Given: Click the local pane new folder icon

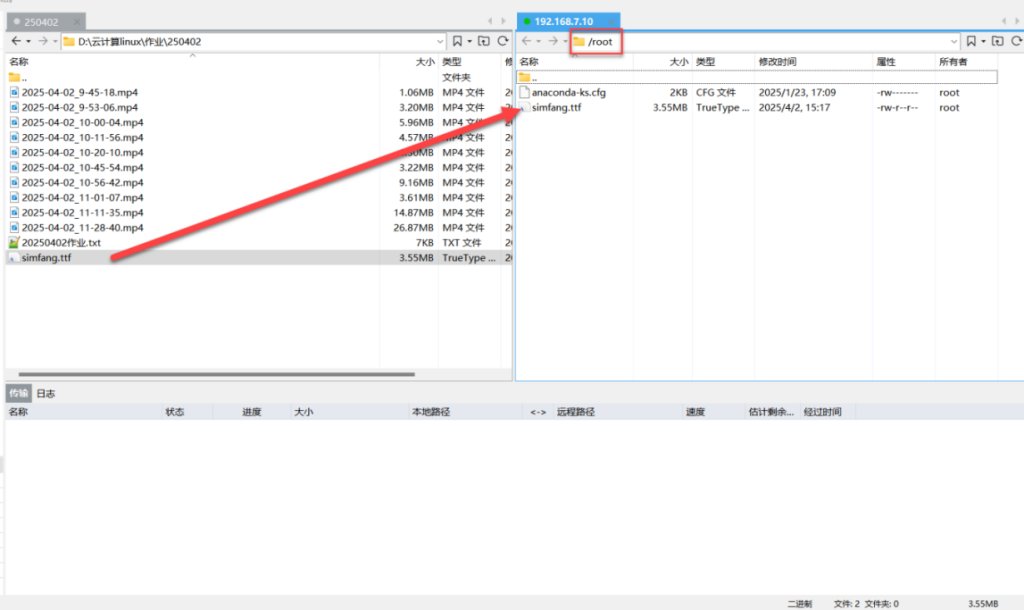Looking at the screenshot, I should (484, 41).
